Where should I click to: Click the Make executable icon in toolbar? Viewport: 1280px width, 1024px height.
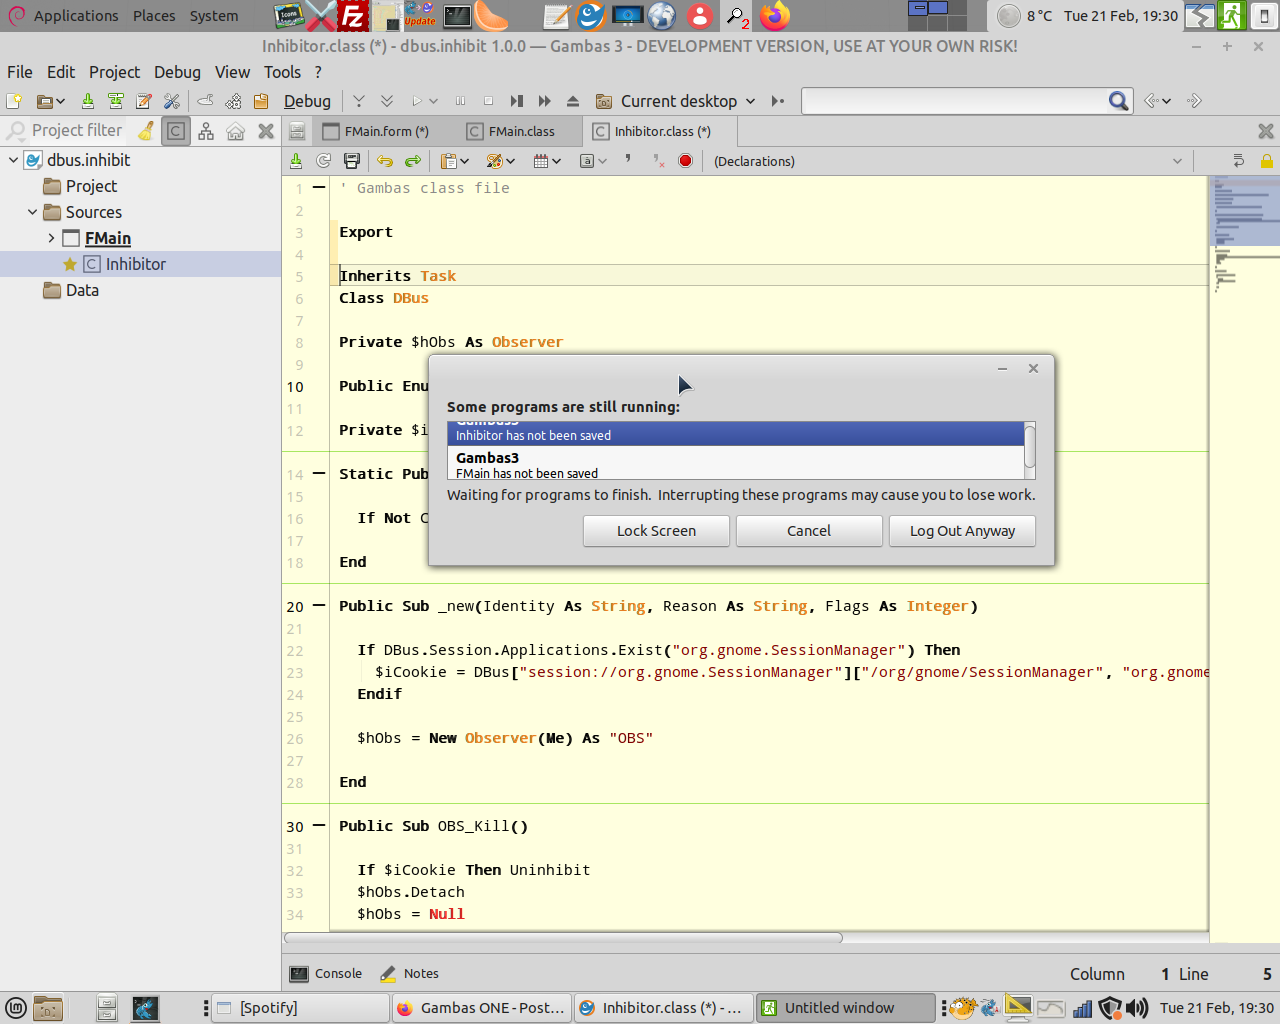pyautogui.click(x=261, y=101)
